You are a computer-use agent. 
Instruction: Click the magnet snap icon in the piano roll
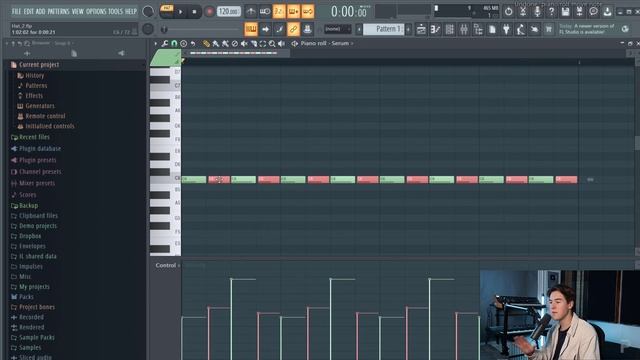174,44
